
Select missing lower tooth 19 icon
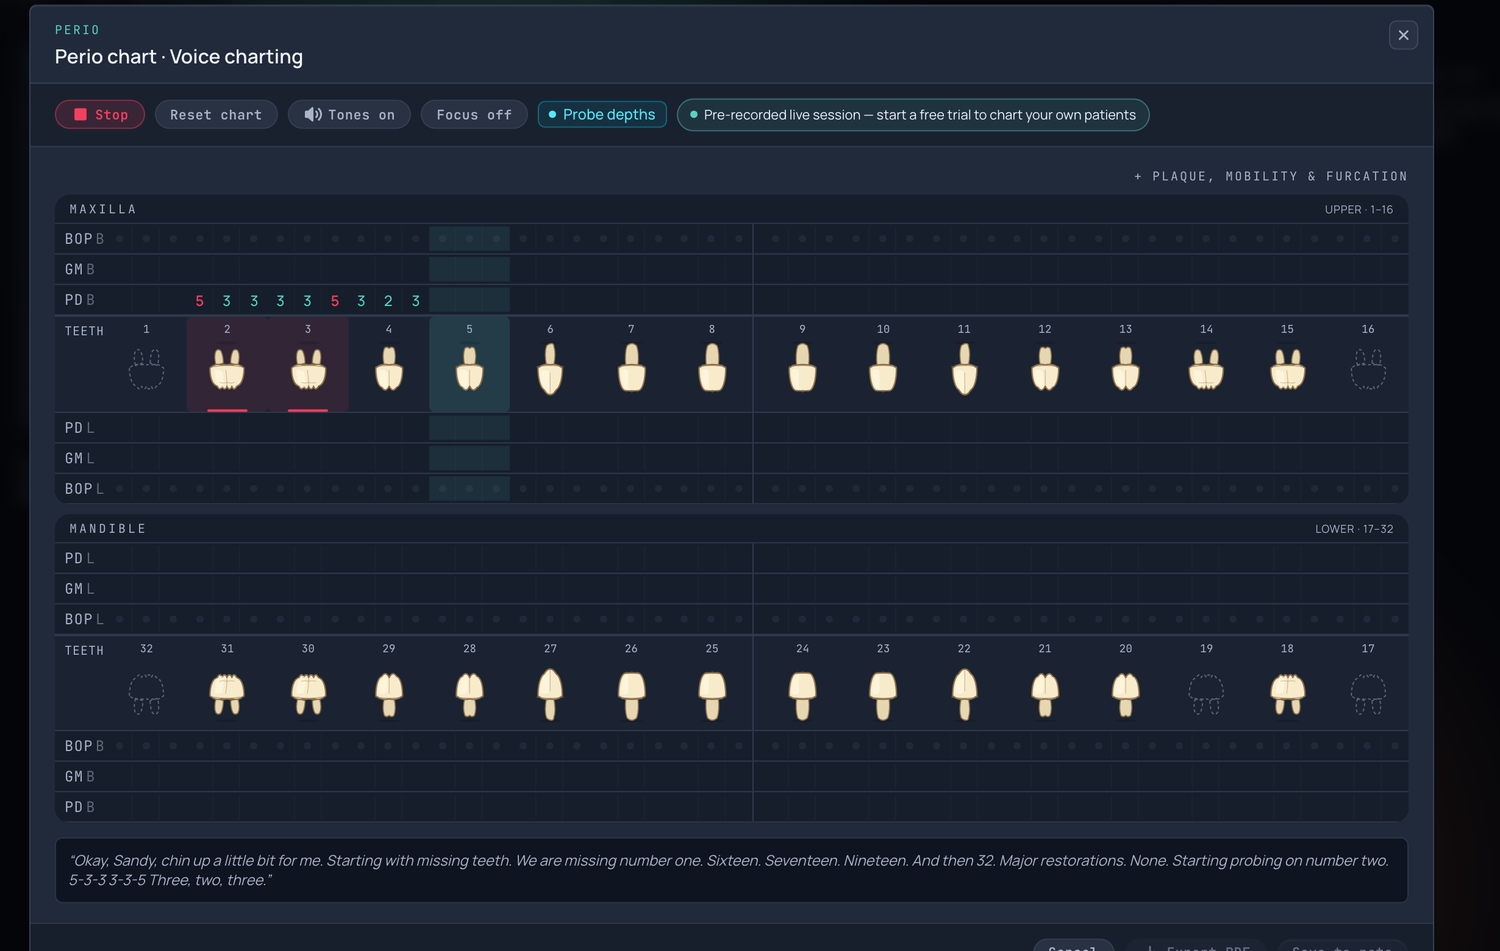[x=1207, y=694]
